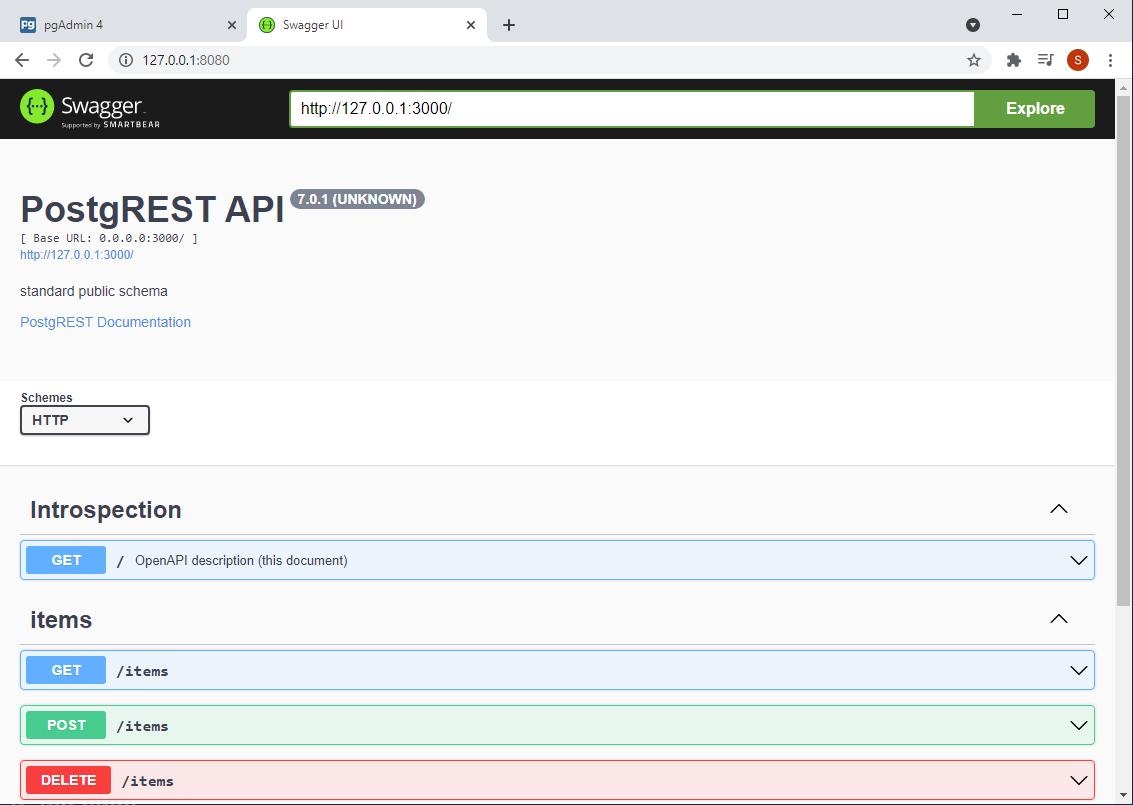The width and height of the screenshot is (1133, 805).
Task: Open the PostgREST Documentation link
Action: [x=105, y=322]
